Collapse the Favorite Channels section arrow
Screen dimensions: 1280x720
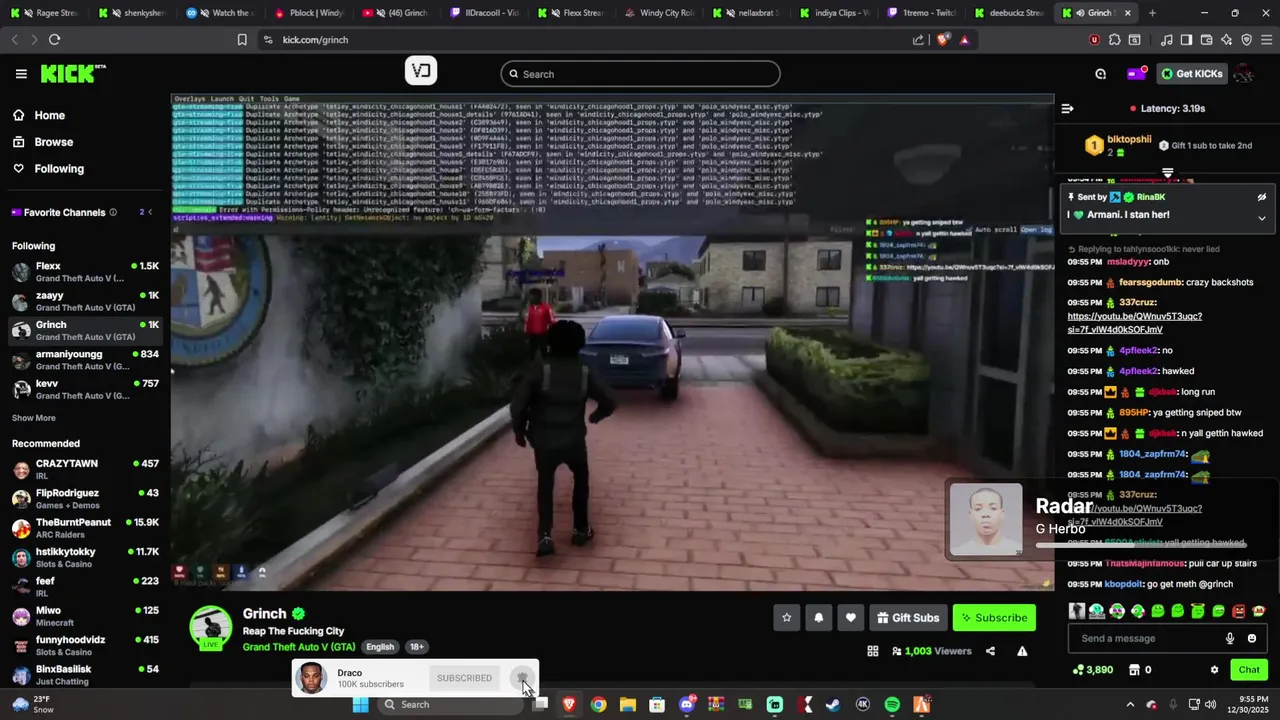coord(150,212)
